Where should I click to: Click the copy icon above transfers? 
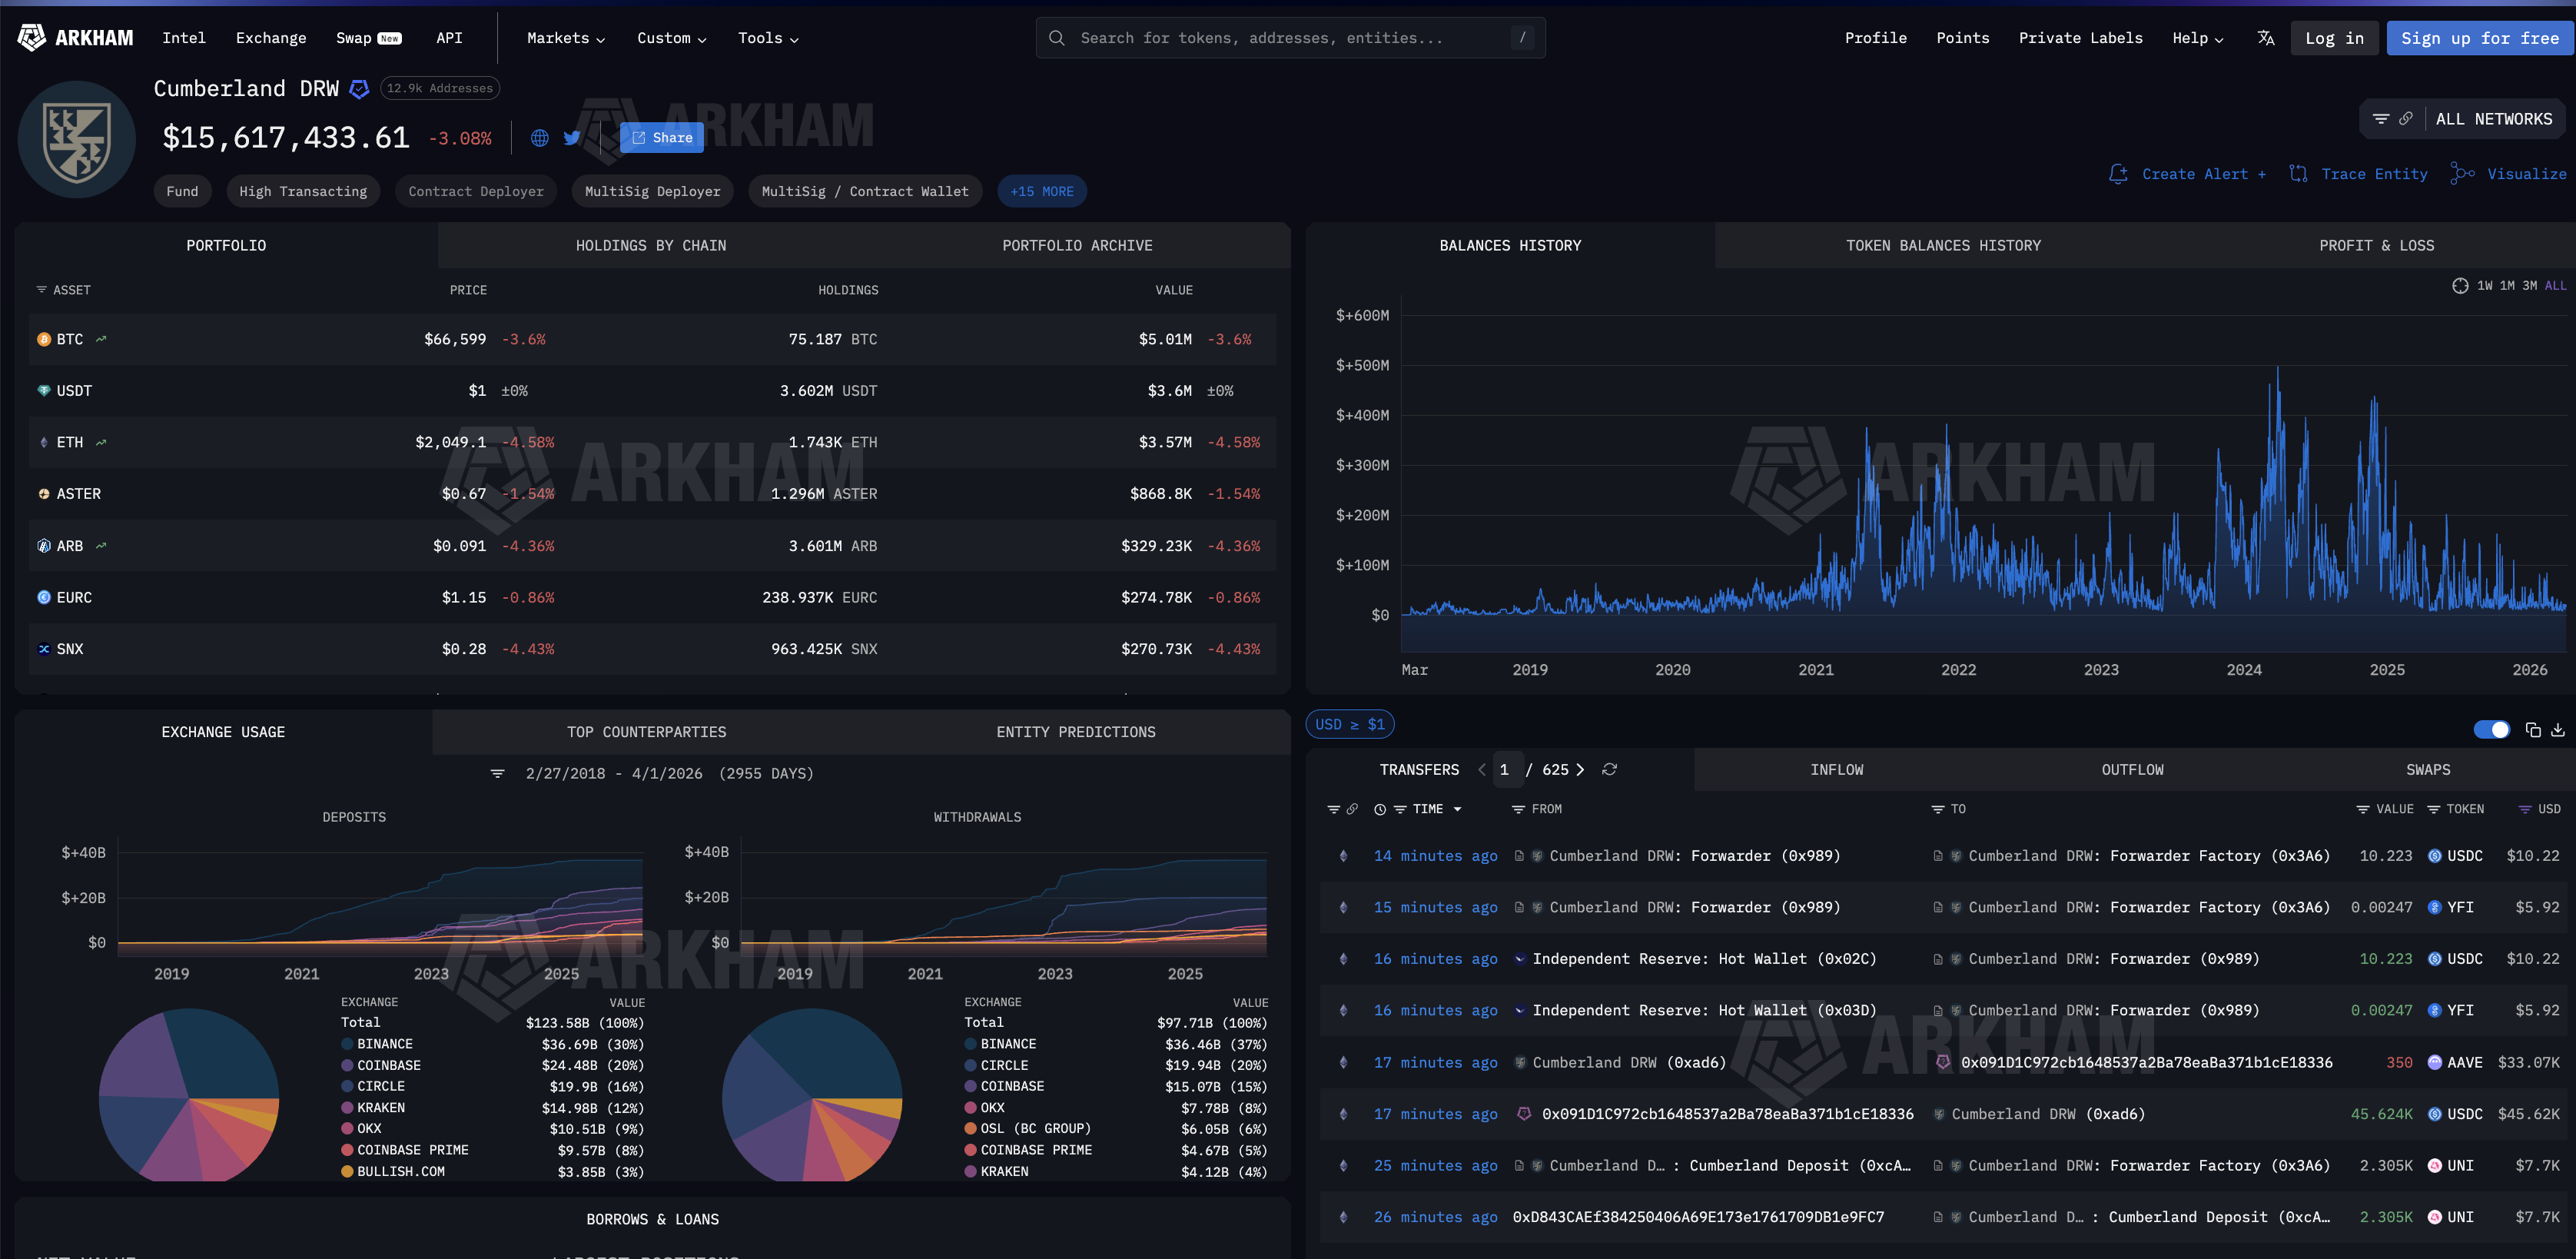[x=2532, y=730]
